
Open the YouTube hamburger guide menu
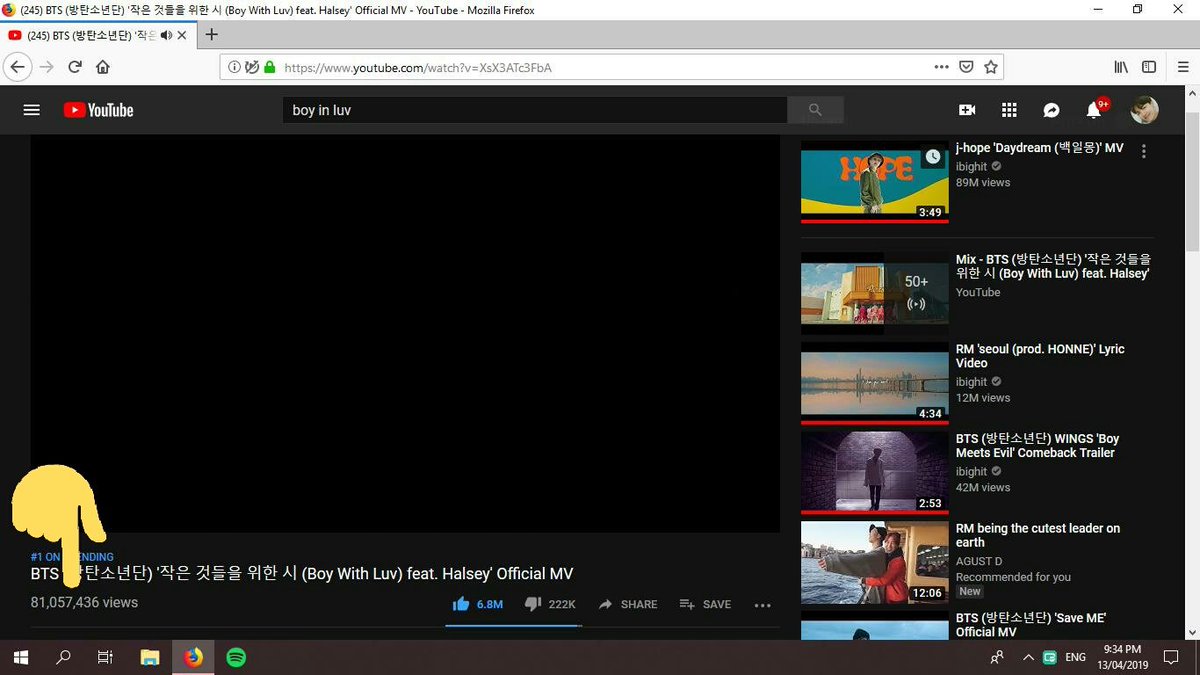click(x=32, y=110)
